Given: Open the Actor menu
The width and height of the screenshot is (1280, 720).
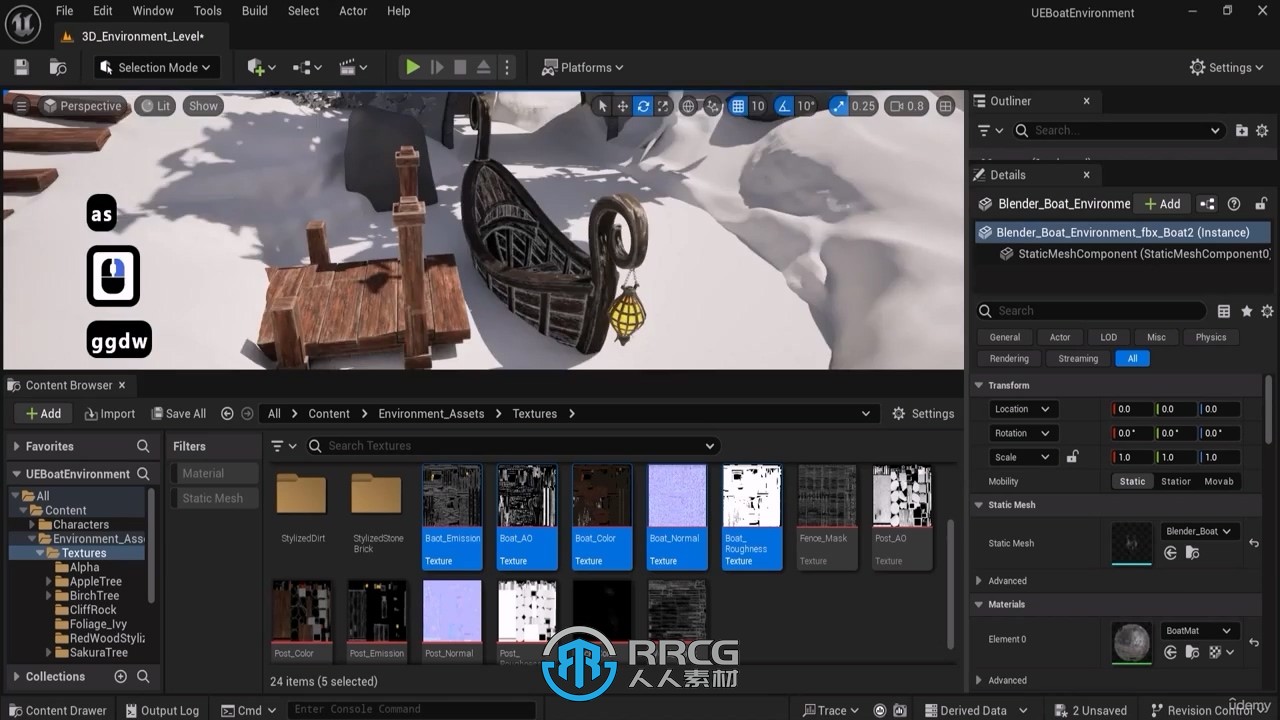Looking at the screenshot, I should point(353,11).
